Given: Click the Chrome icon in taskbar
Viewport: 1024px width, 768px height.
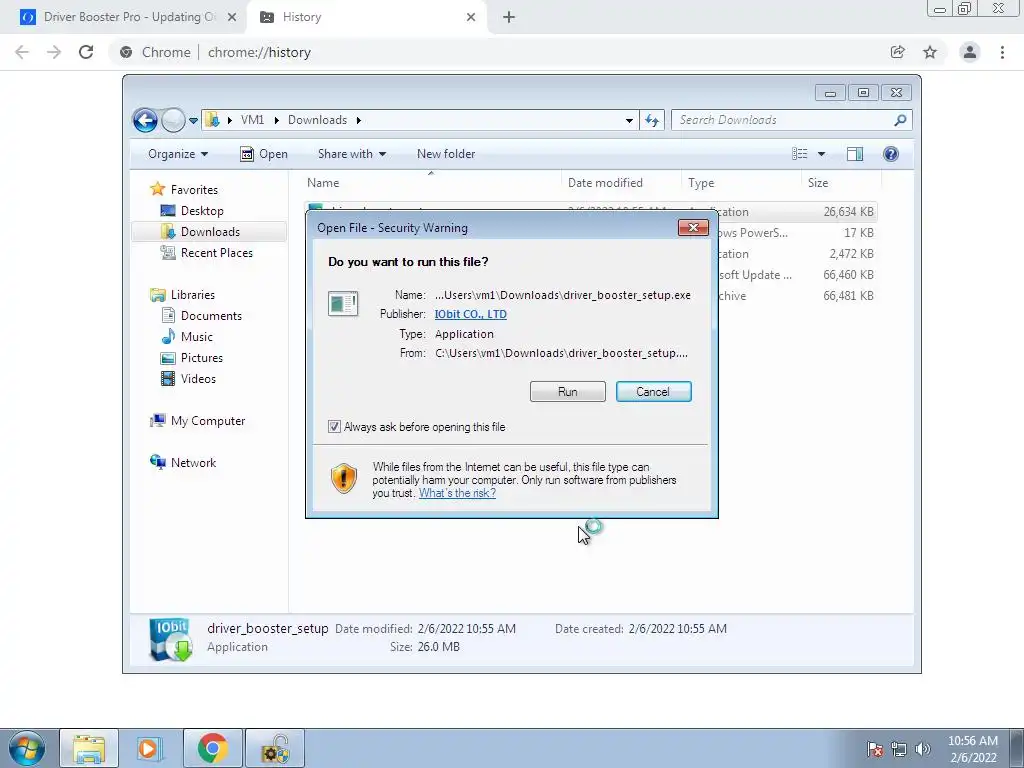Looking at the screenshot, I should tap(212, 748).
